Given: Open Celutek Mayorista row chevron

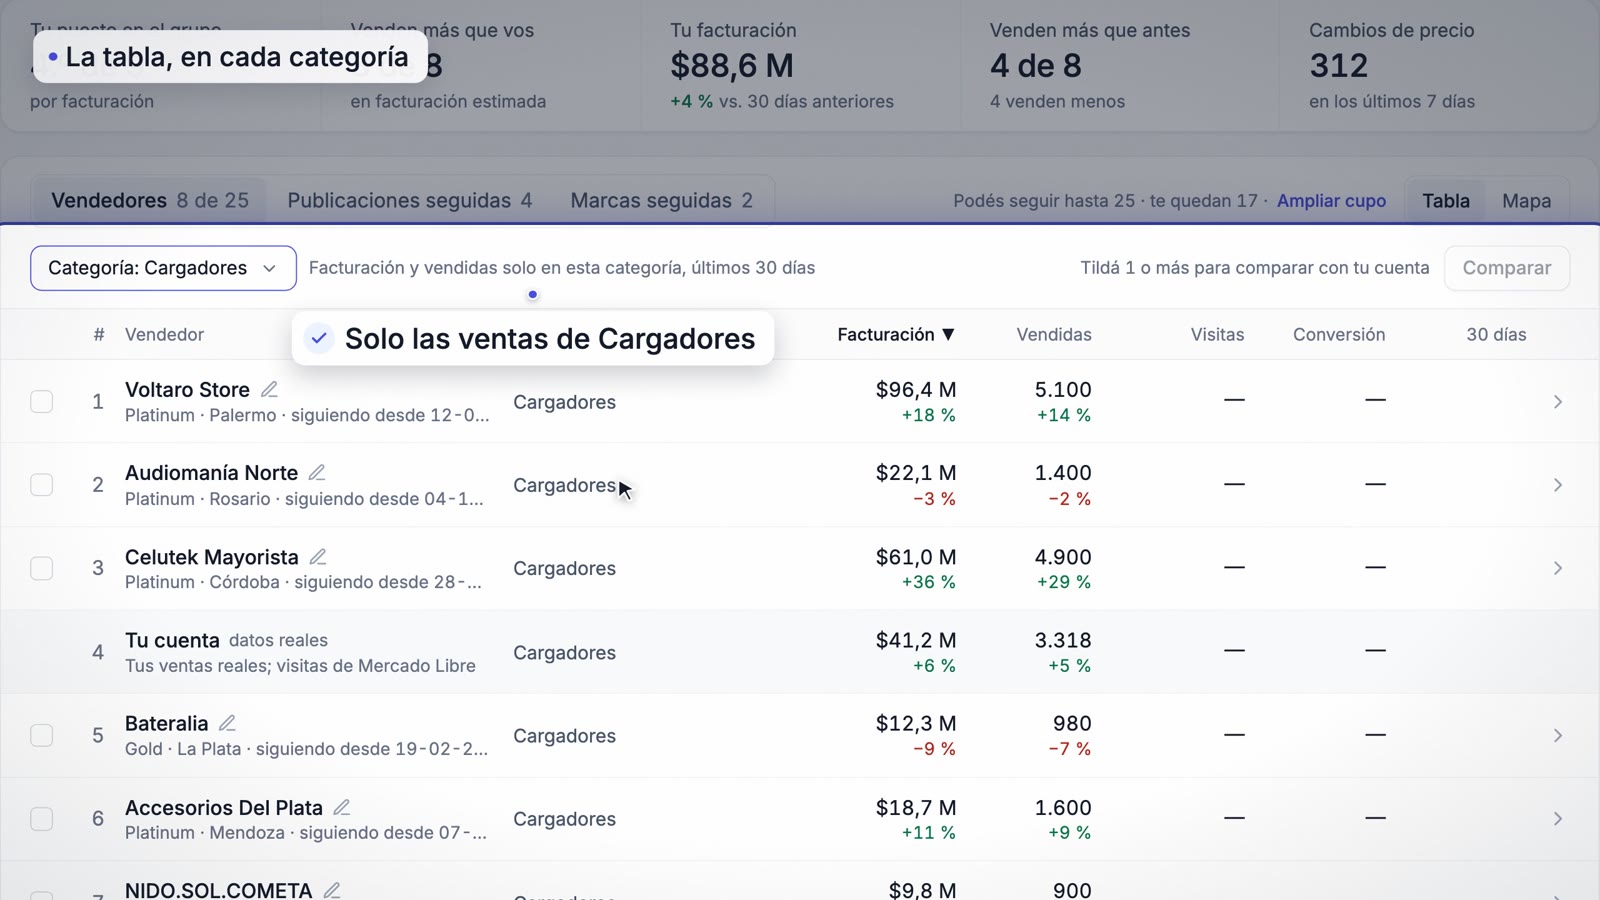Looking at the screenshot, I should tap(1557, 568).
